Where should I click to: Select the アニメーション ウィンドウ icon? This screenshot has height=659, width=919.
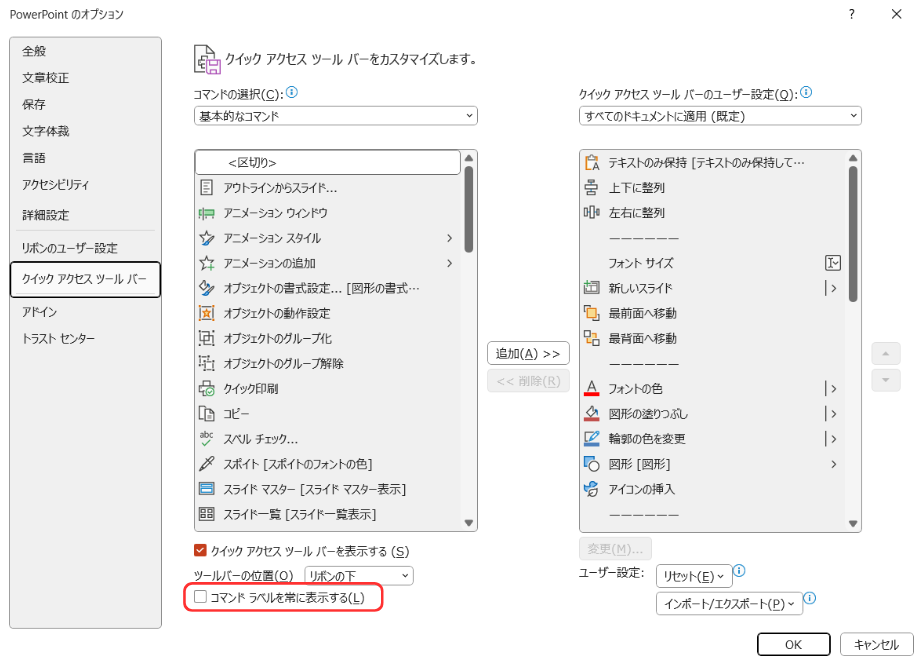click(206, 213)
